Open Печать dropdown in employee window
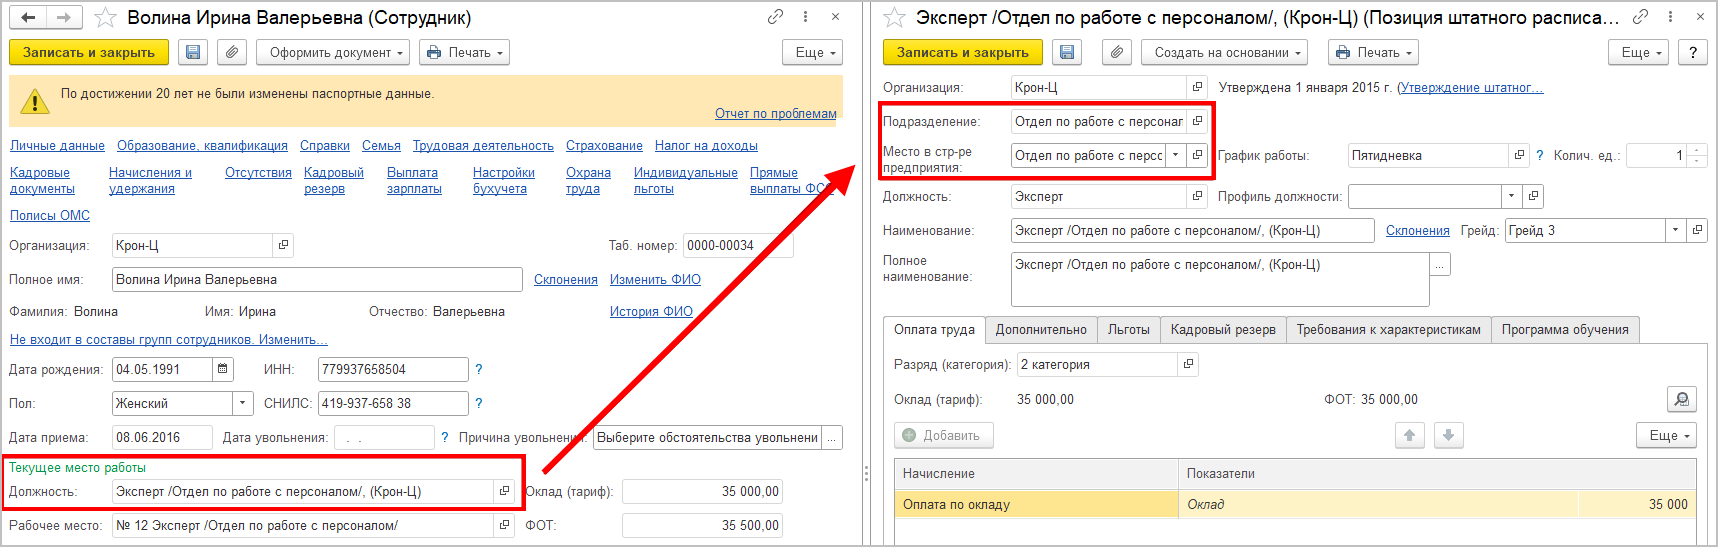This screenshot has width=1718, height=547. click(x=464, y=52)
